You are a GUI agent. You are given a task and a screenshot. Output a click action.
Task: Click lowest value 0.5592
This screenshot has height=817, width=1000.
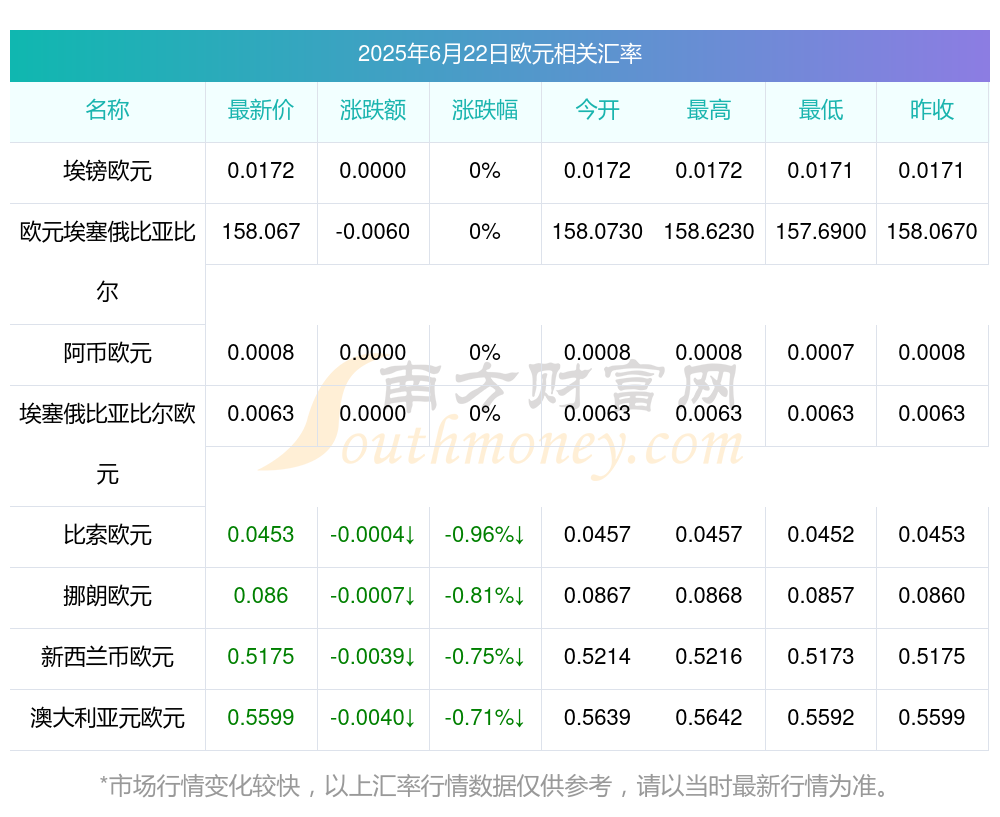tap(821, 718)
